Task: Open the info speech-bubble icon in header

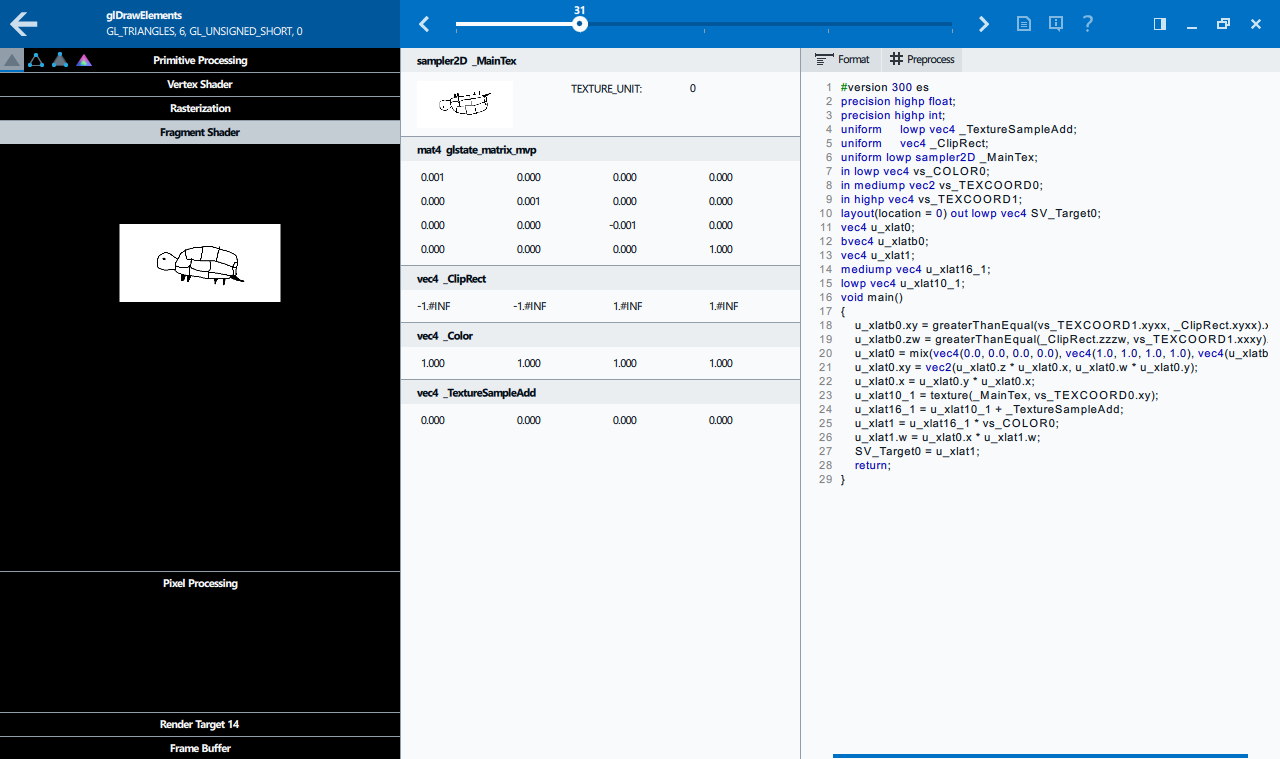Action: [1056, 24]
